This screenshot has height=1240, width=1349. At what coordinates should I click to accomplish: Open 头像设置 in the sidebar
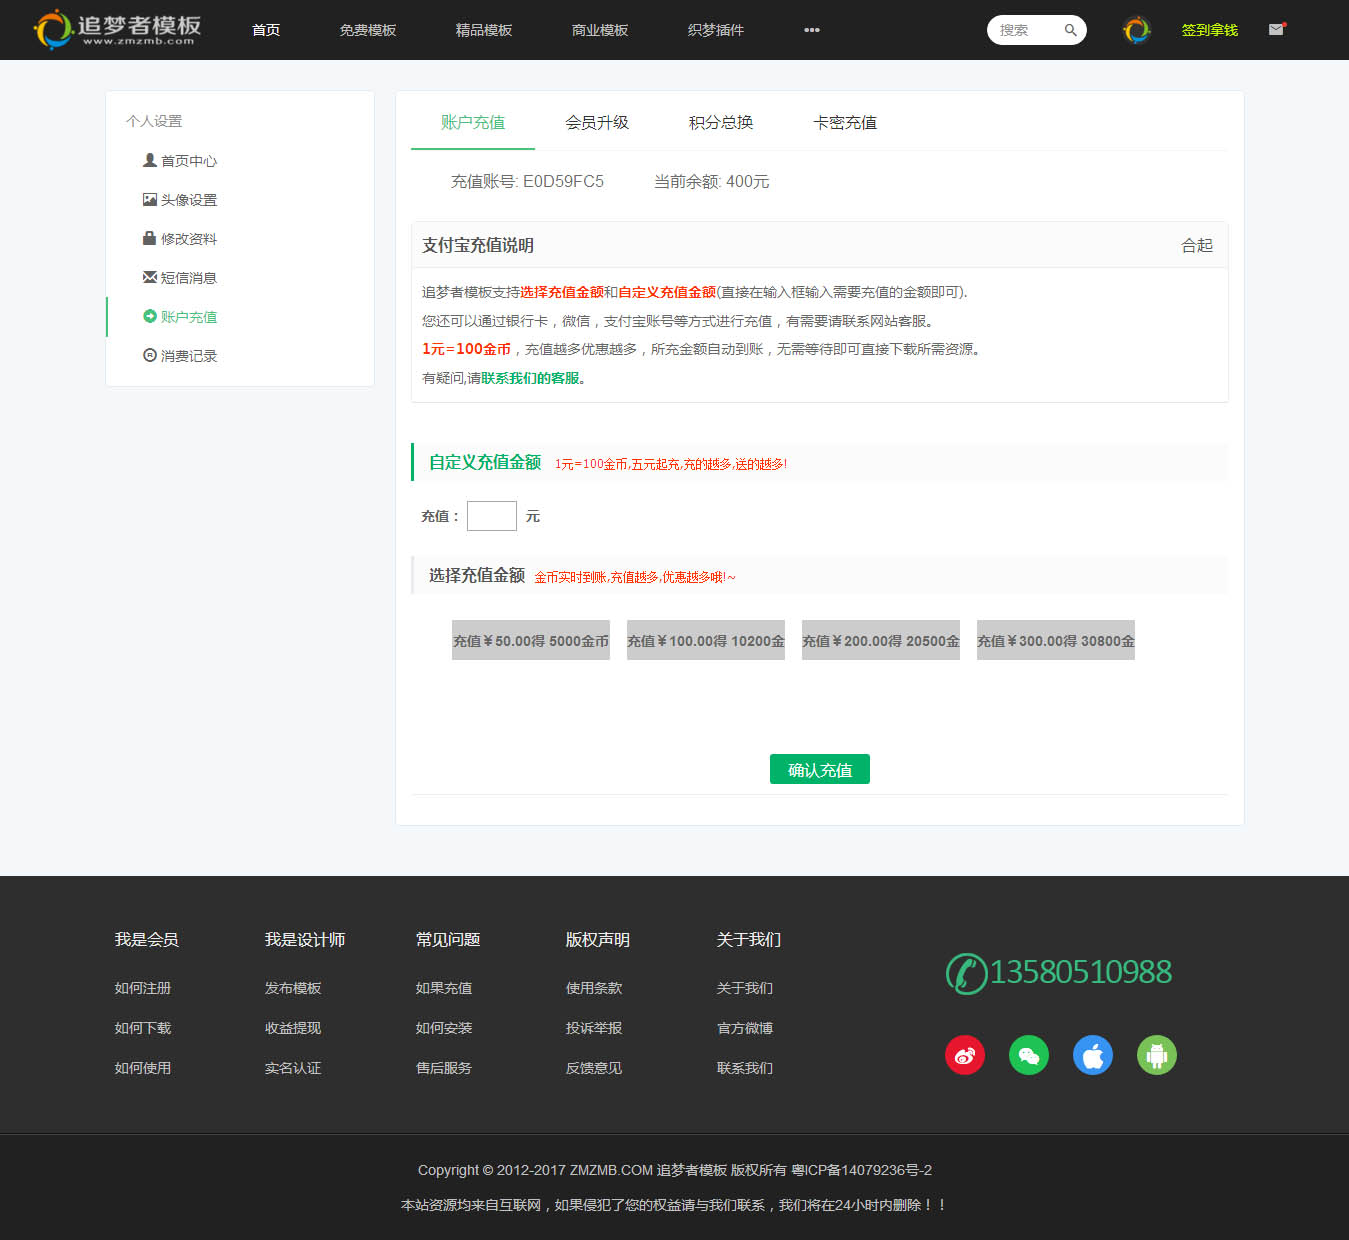pos(188,200)
